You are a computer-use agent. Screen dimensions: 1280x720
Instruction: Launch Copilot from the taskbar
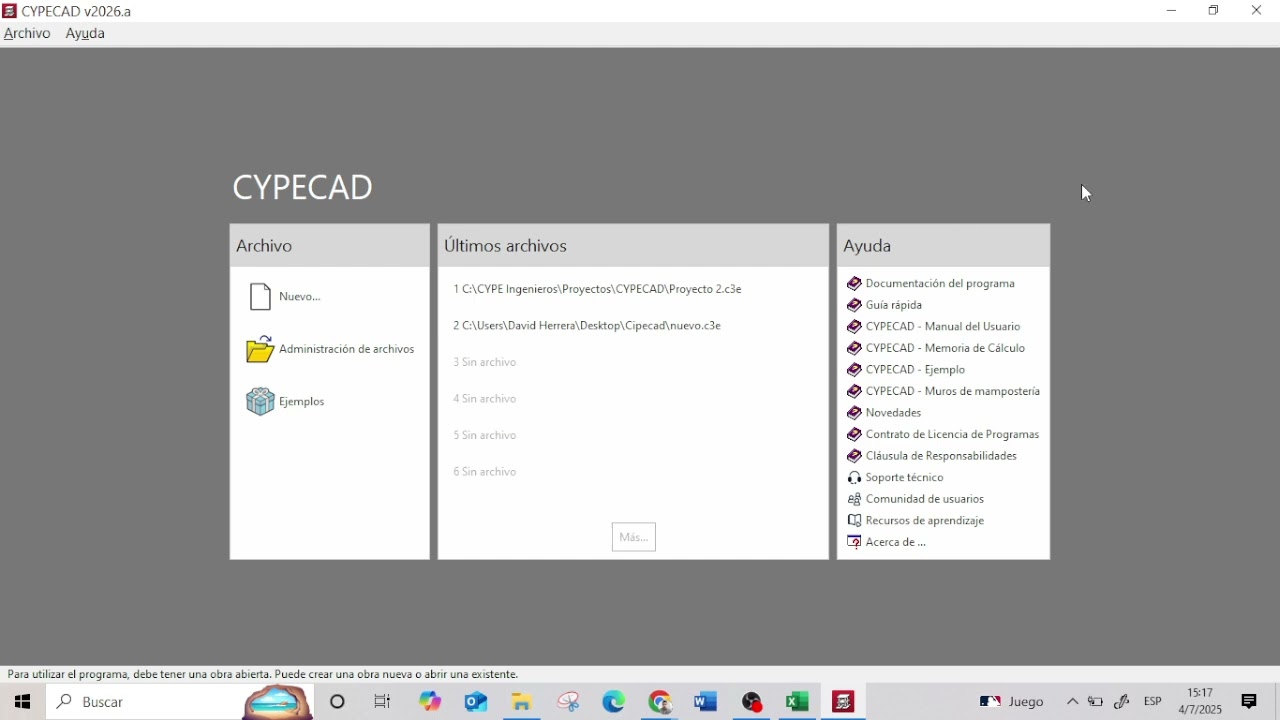[431, 703]
